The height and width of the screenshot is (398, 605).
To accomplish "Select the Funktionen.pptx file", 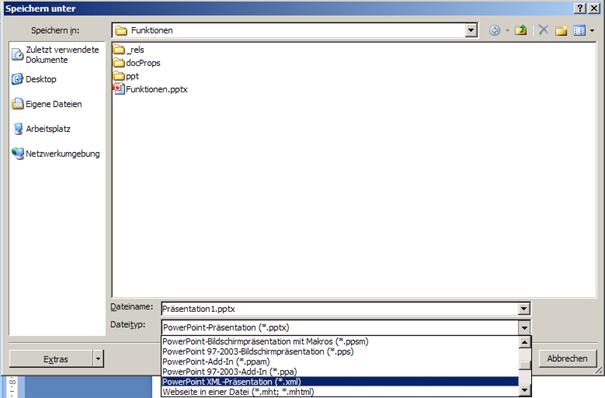I will coord(151,89).
